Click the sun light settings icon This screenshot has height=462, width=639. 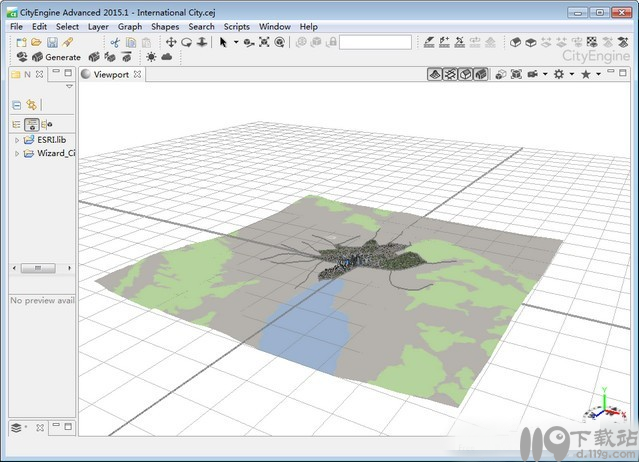pyautogui.click(x=151, y=57)
